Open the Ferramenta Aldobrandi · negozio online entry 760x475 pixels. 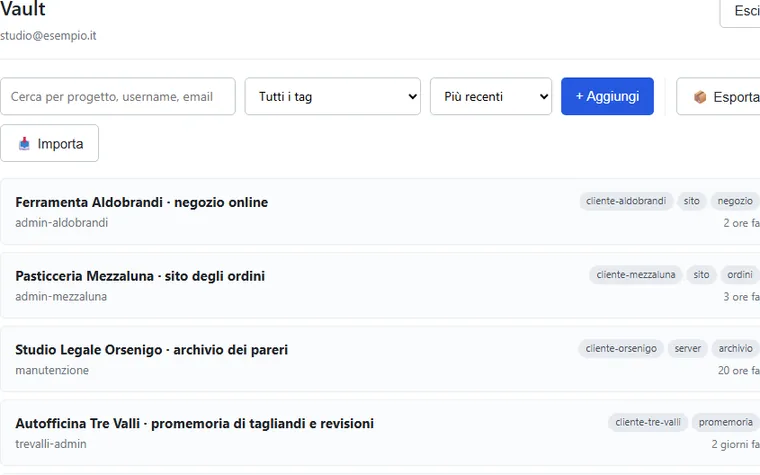(380, 211)
